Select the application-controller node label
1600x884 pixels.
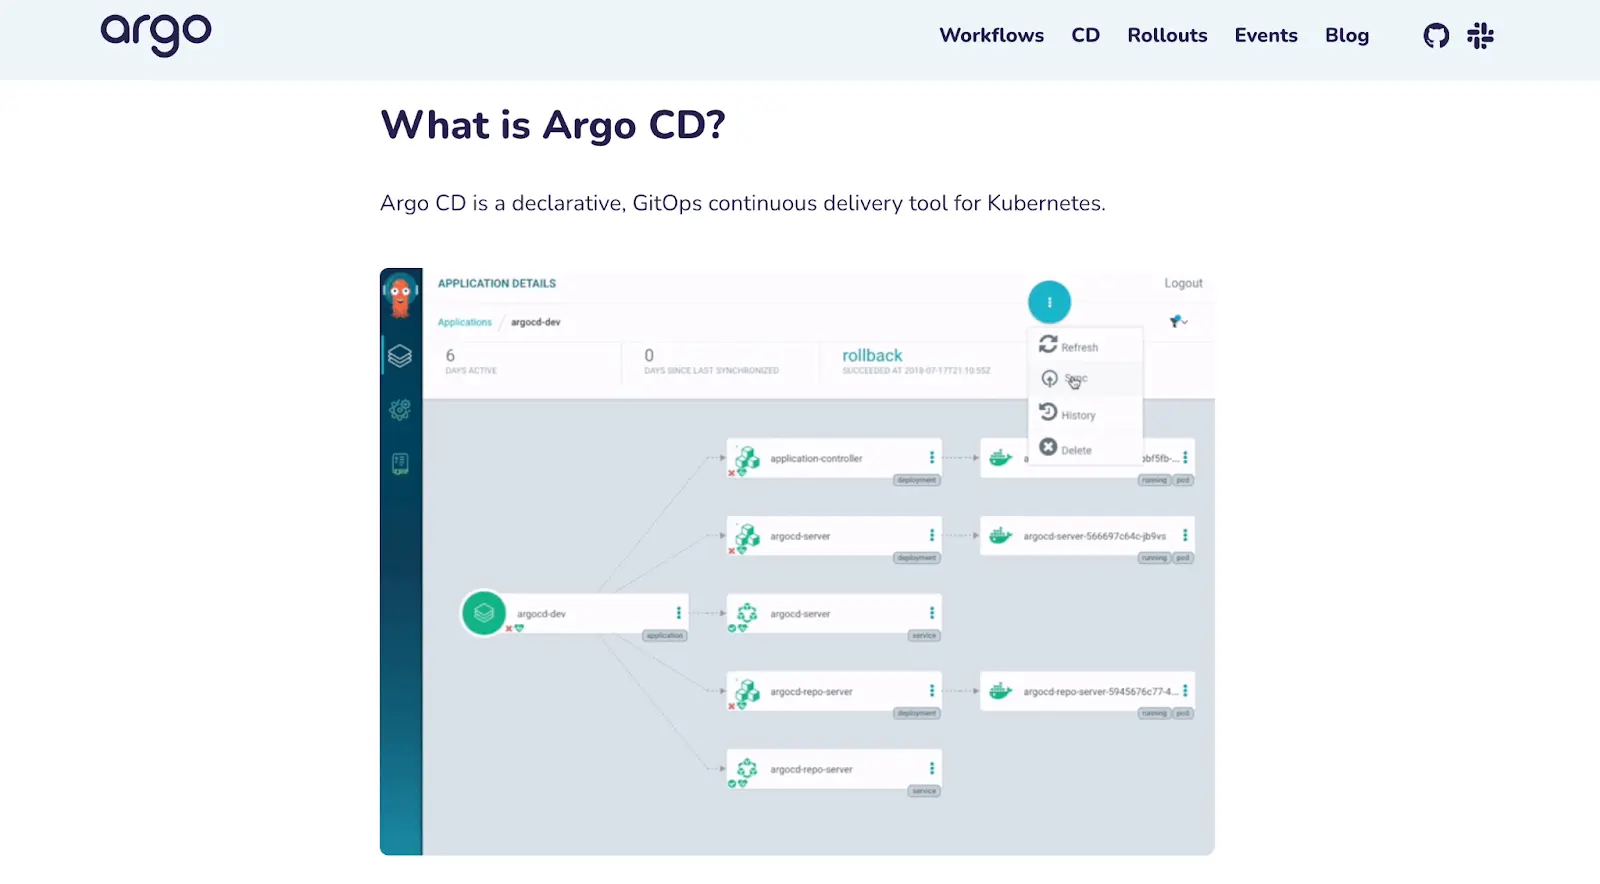[x=816, y=458]
